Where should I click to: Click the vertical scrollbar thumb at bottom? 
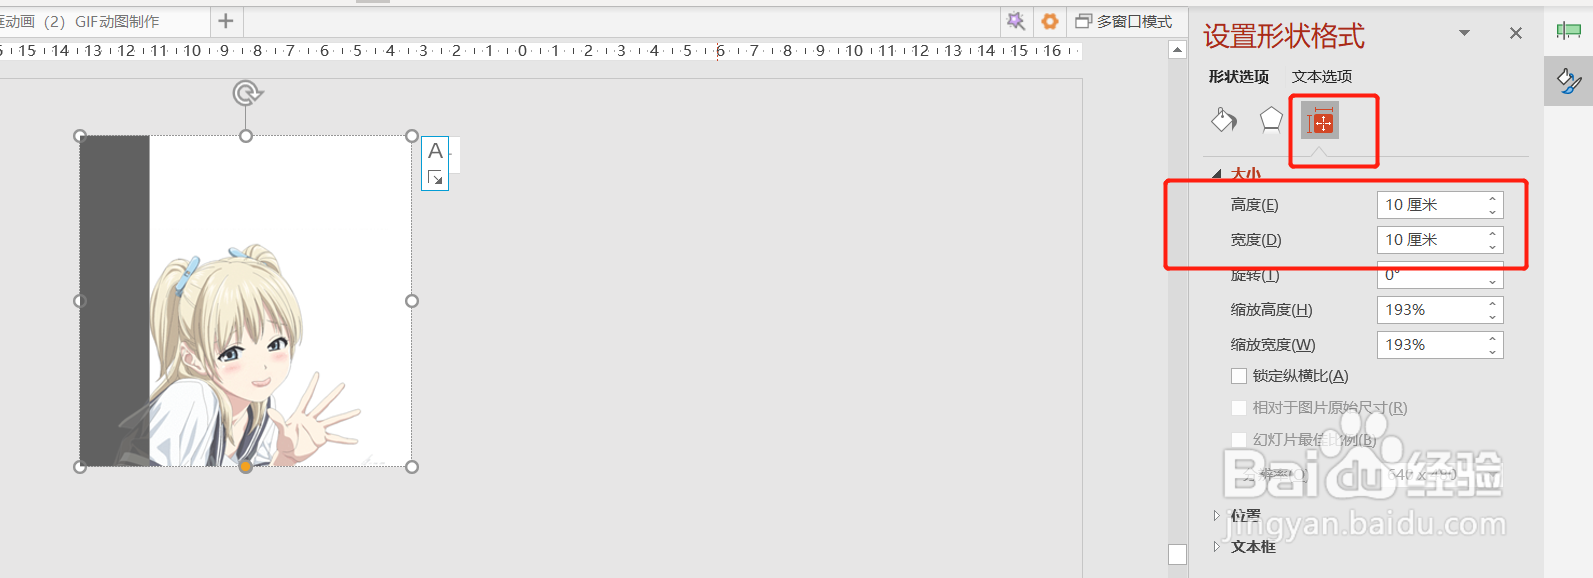tap(1177, 554)
